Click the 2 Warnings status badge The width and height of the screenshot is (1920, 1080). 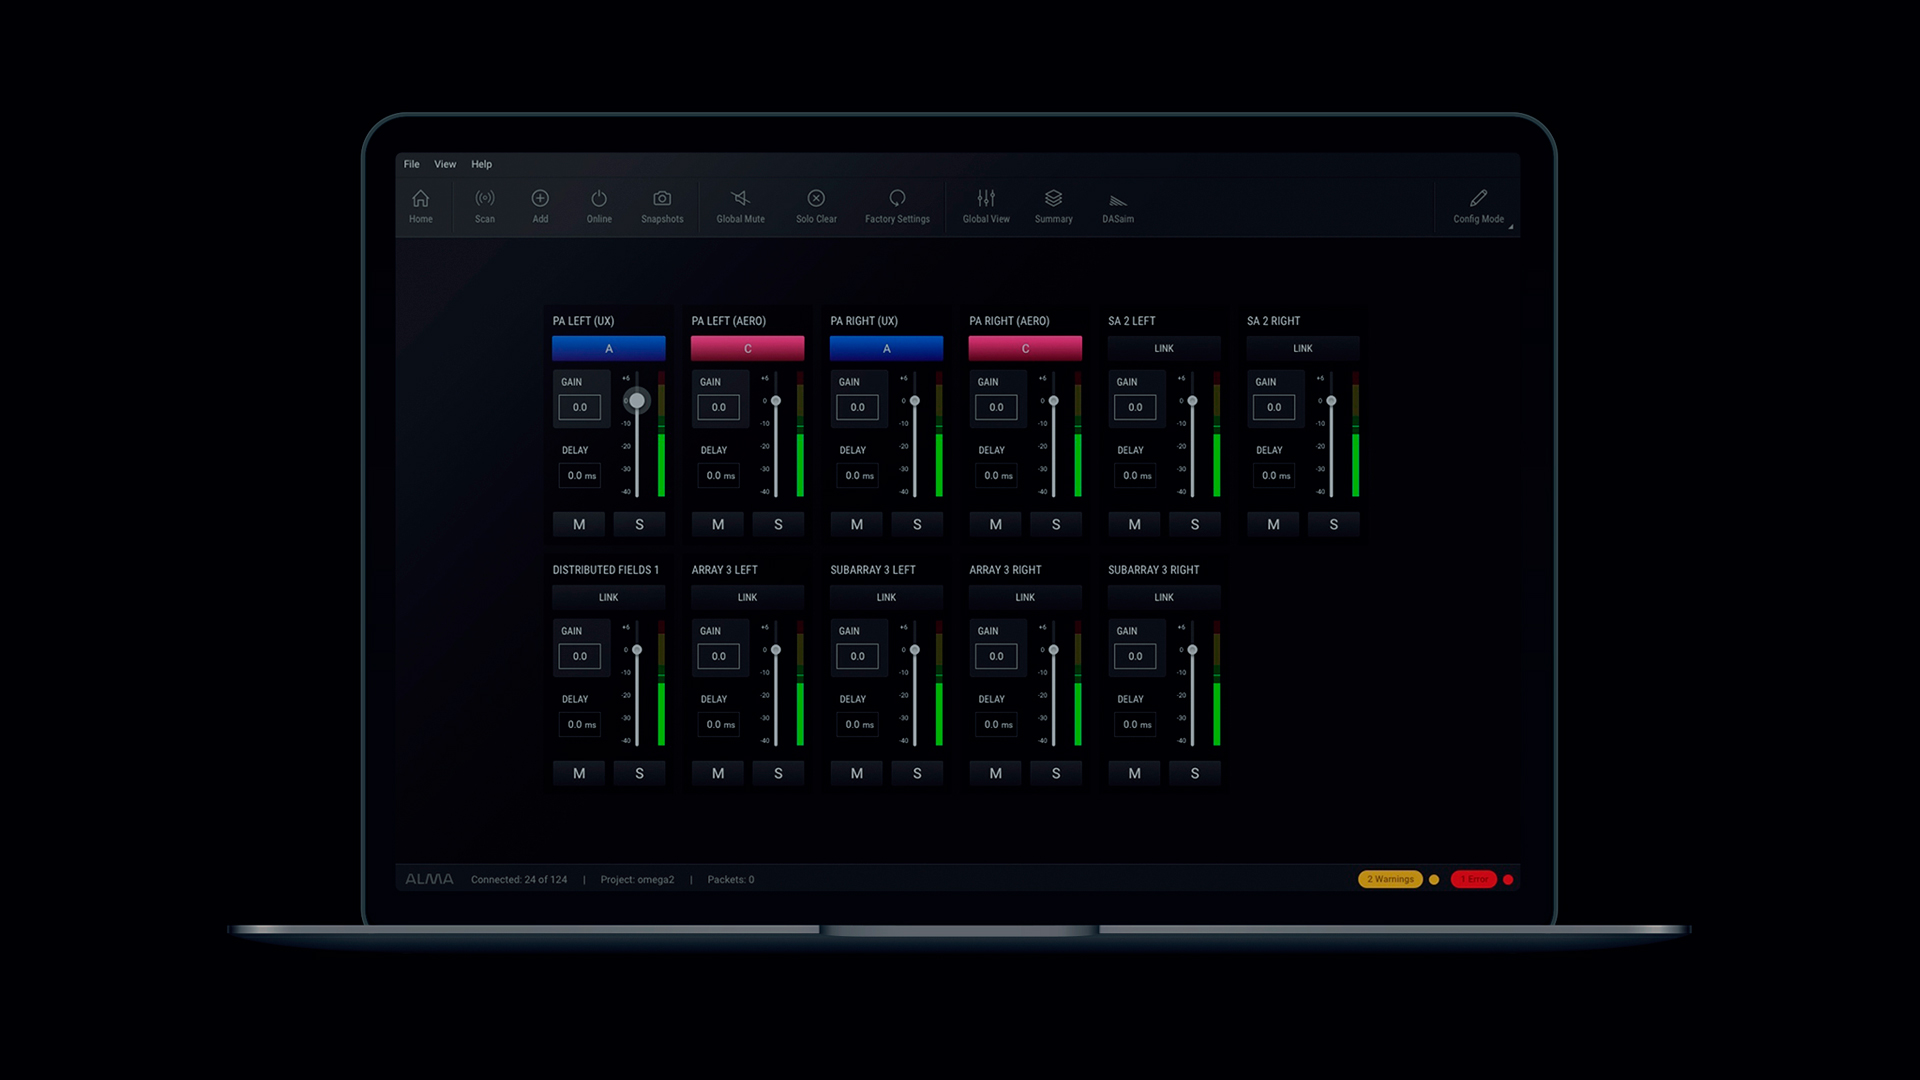tap(1390, 879)
